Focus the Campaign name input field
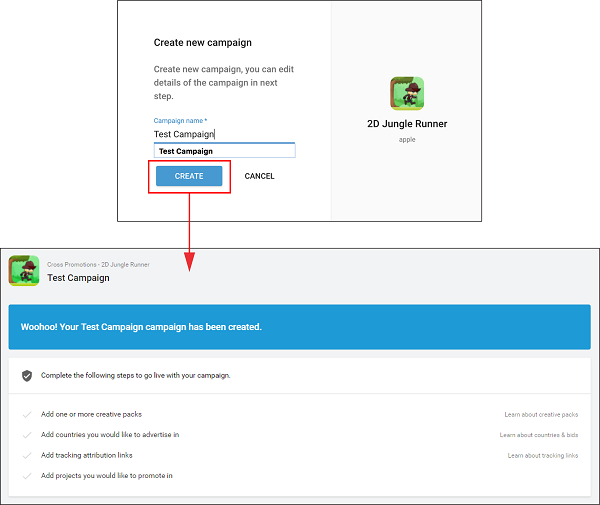The height and width of the screenshot is (505, 600). (x=223, y=134)
